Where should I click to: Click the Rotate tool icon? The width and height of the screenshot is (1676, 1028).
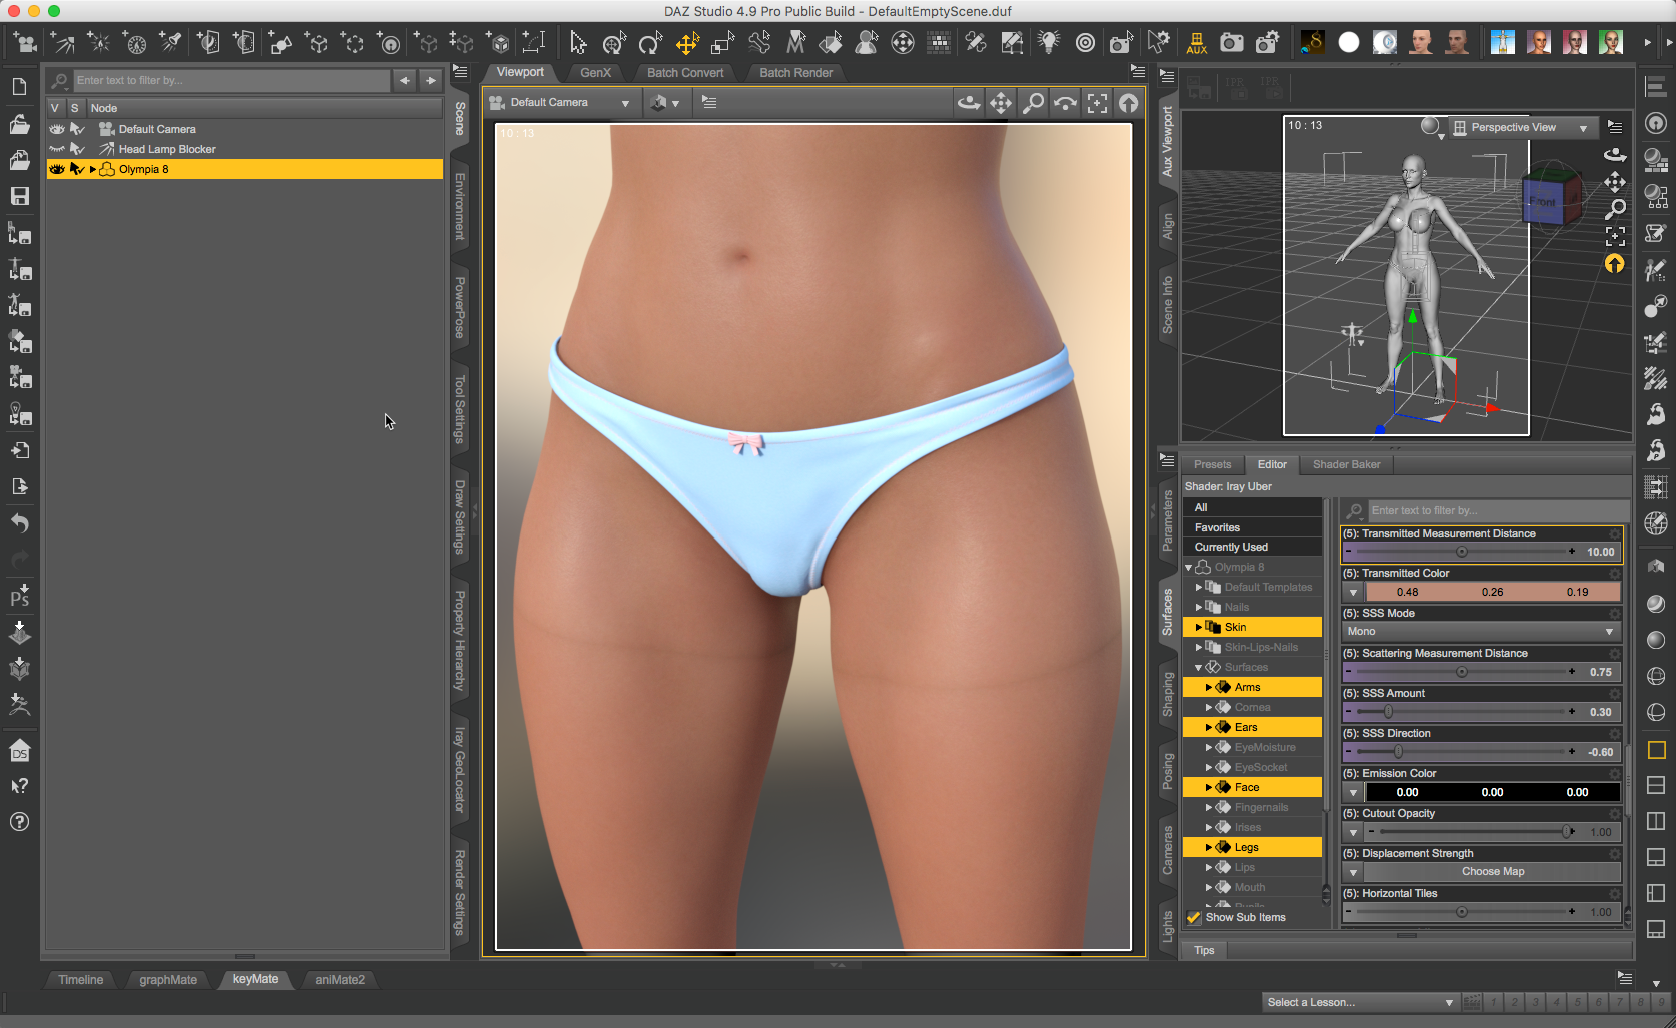pyautogui.click(x=650, y=43)
